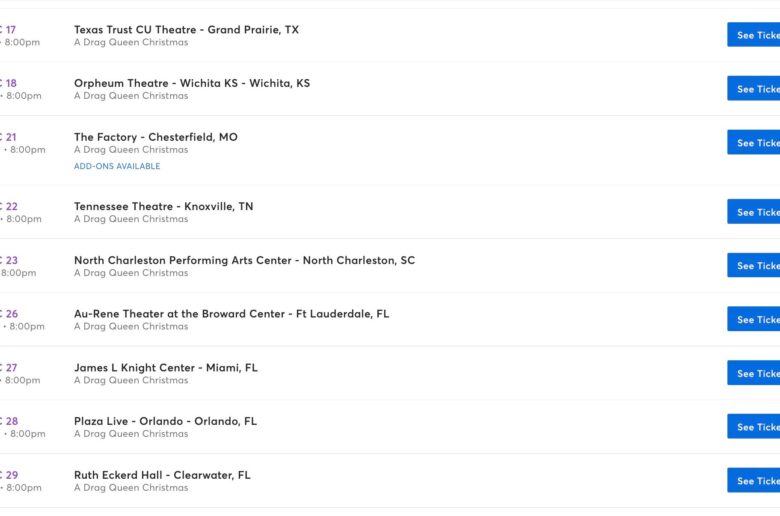Select Tennessee Theatre - Knoxville, TN title

164,206
